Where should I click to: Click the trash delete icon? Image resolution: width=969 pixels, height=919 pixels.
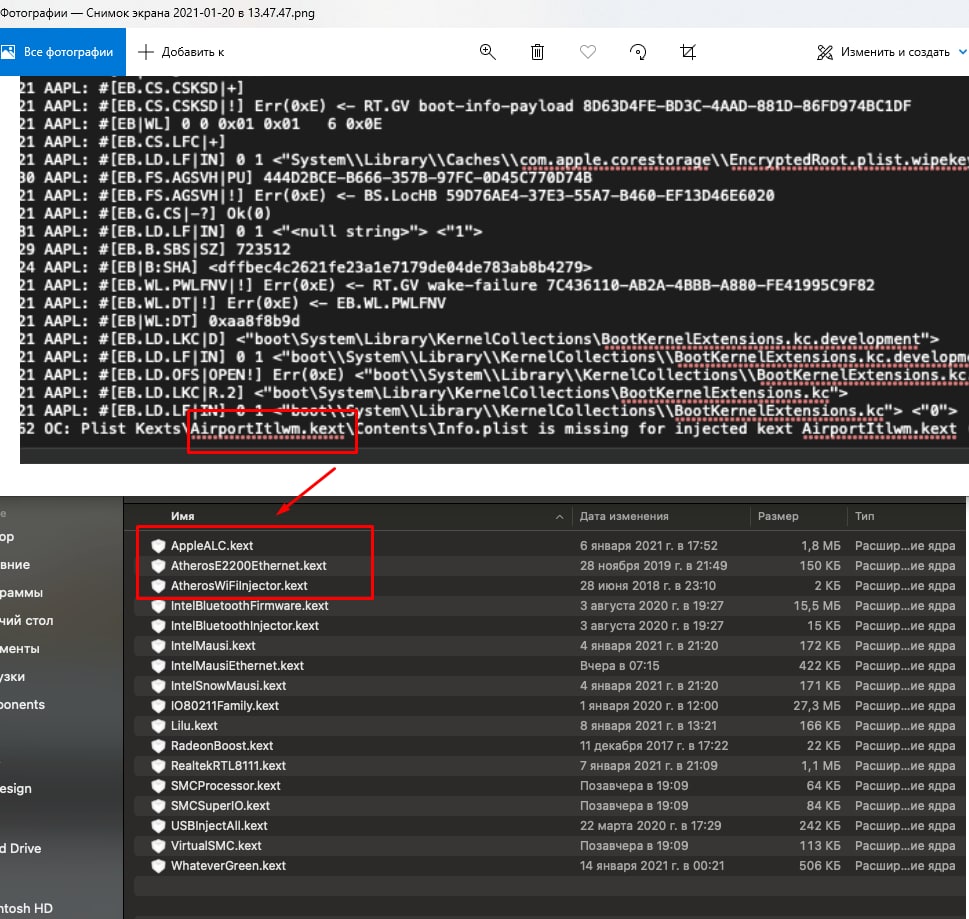[x=537, y=52]
